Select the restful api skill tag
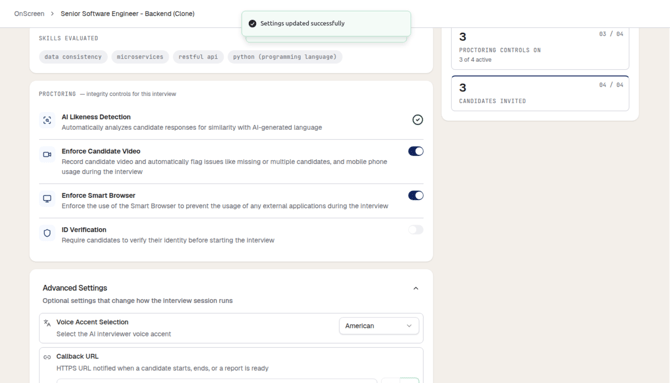 [x=198, y=57]
